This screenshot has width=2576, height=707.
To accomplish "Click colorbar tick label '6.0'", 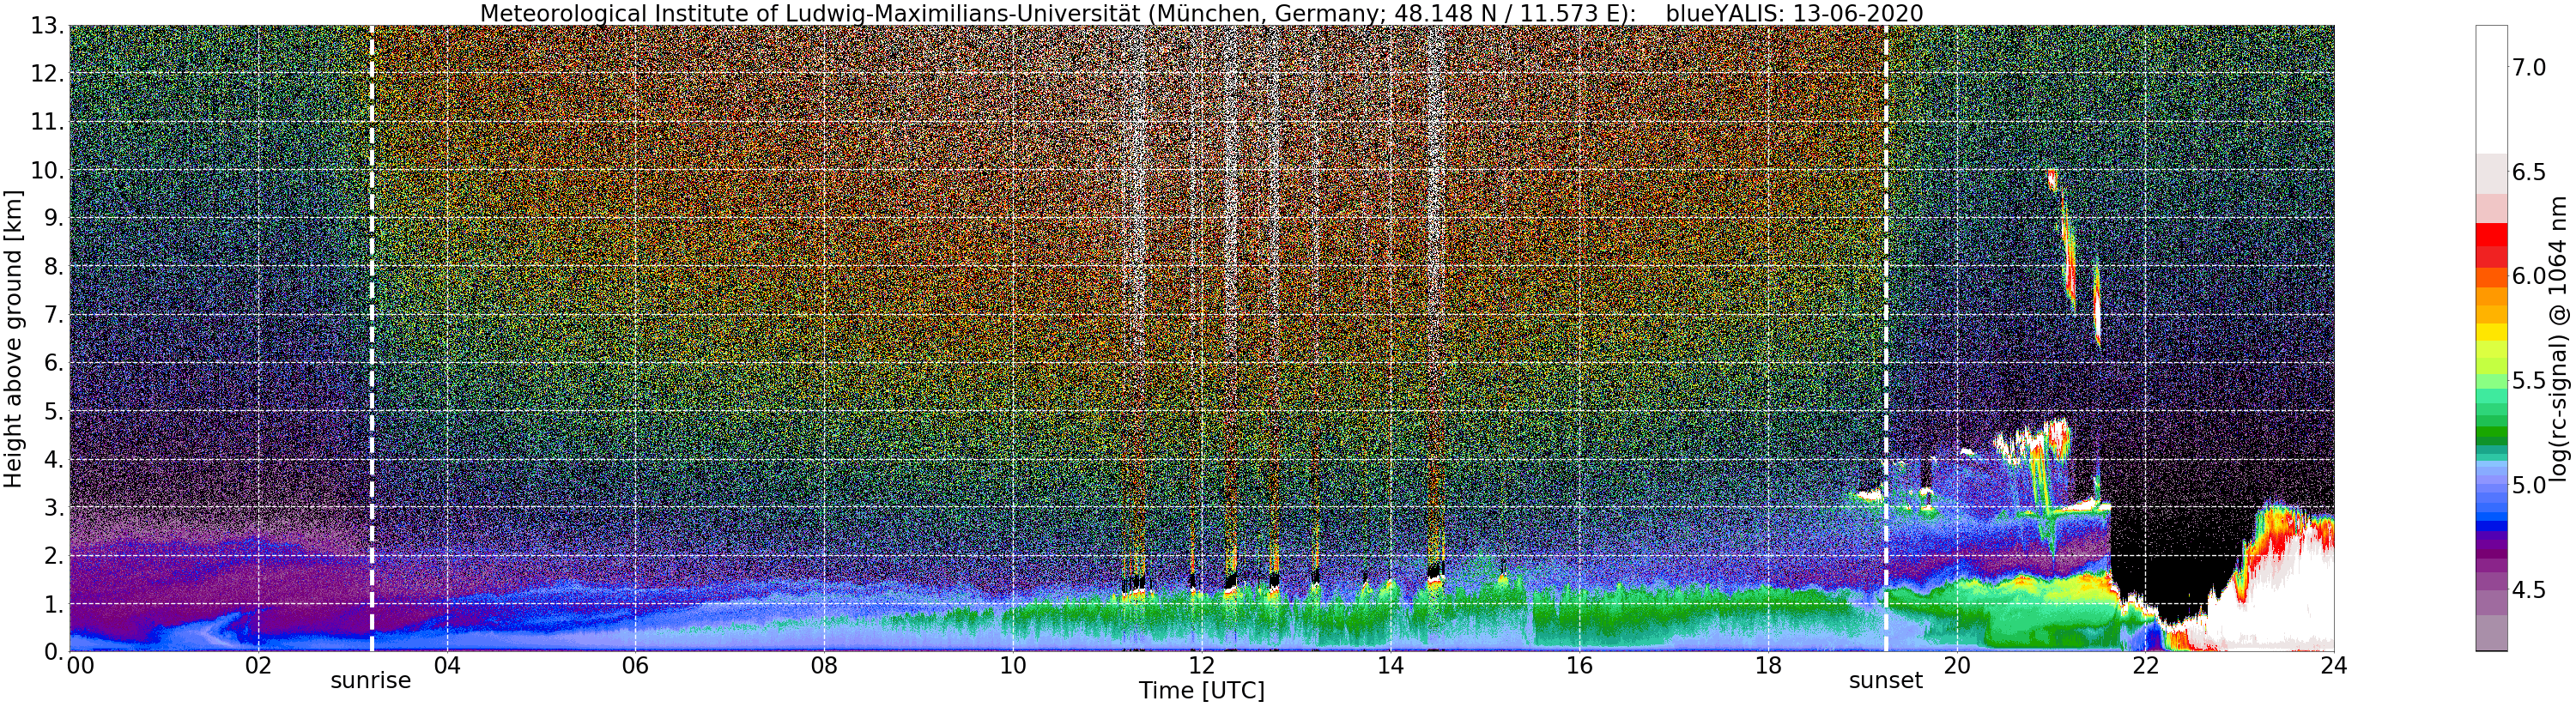I will click(2528, 276).
